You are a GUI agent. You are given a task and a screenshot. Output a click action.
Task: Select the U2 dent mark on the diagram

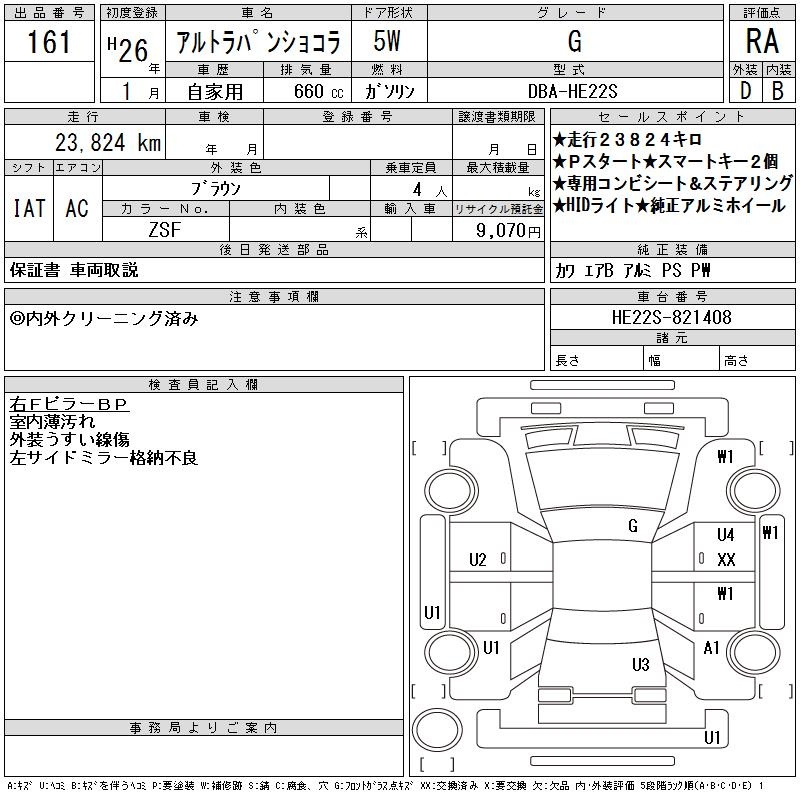point(477,559)
